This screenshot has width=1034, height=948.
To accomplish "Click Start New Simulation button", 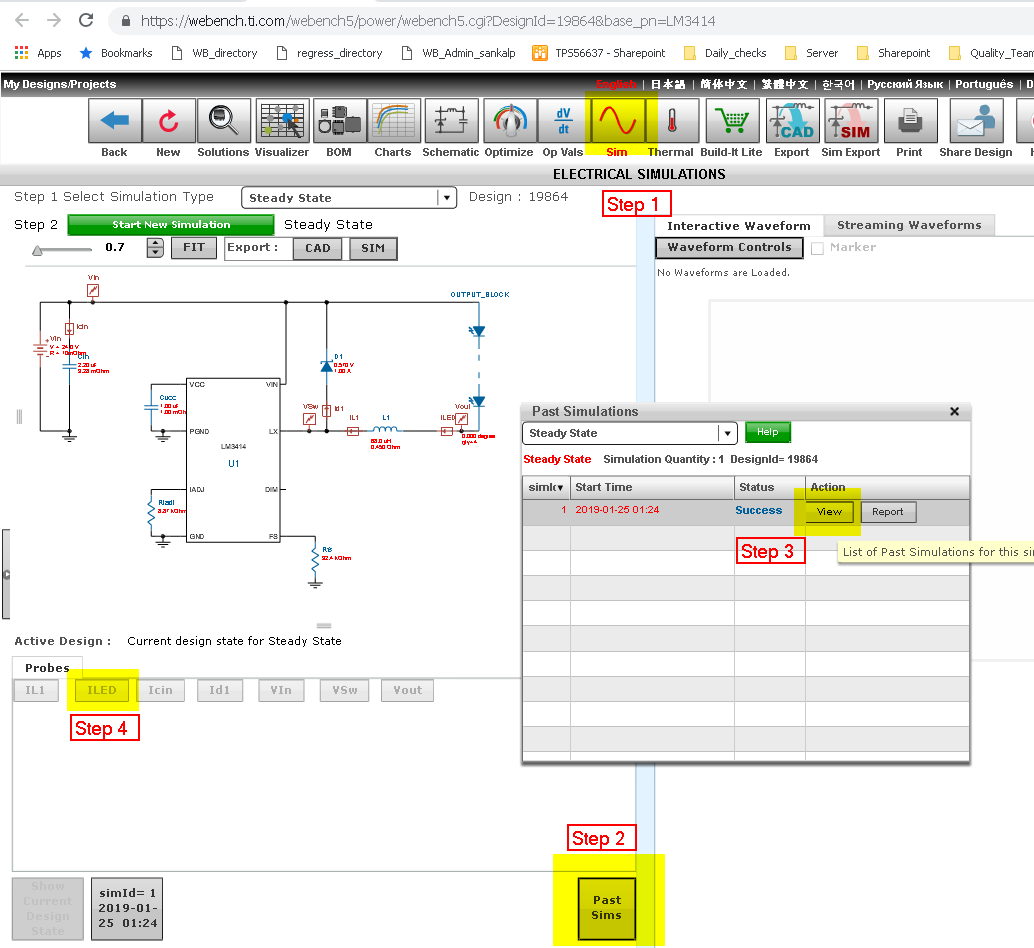I will pyautogui.click(x=171, y=225).
